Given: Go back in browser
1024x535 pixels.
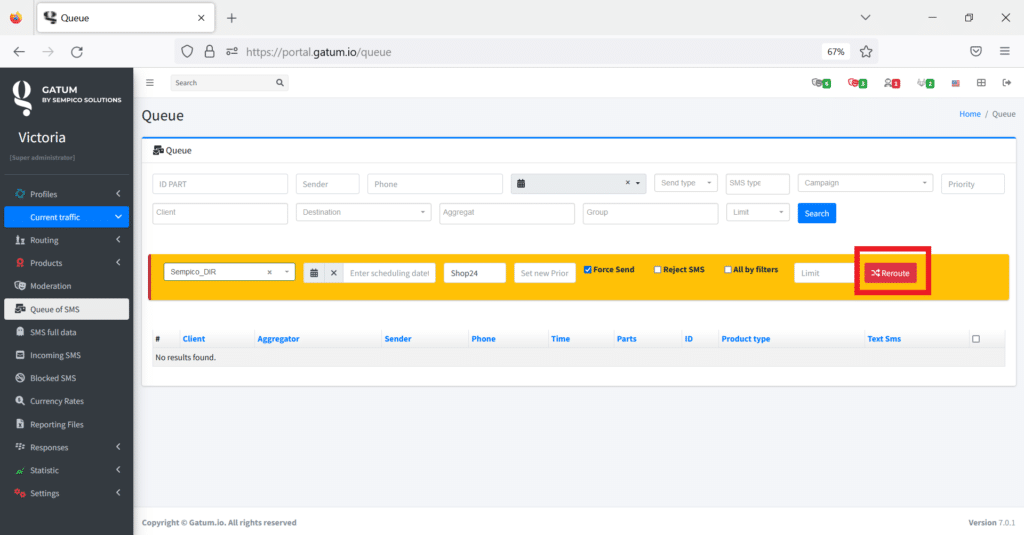Looking at the screenshot, I should (x=19, y=52).
